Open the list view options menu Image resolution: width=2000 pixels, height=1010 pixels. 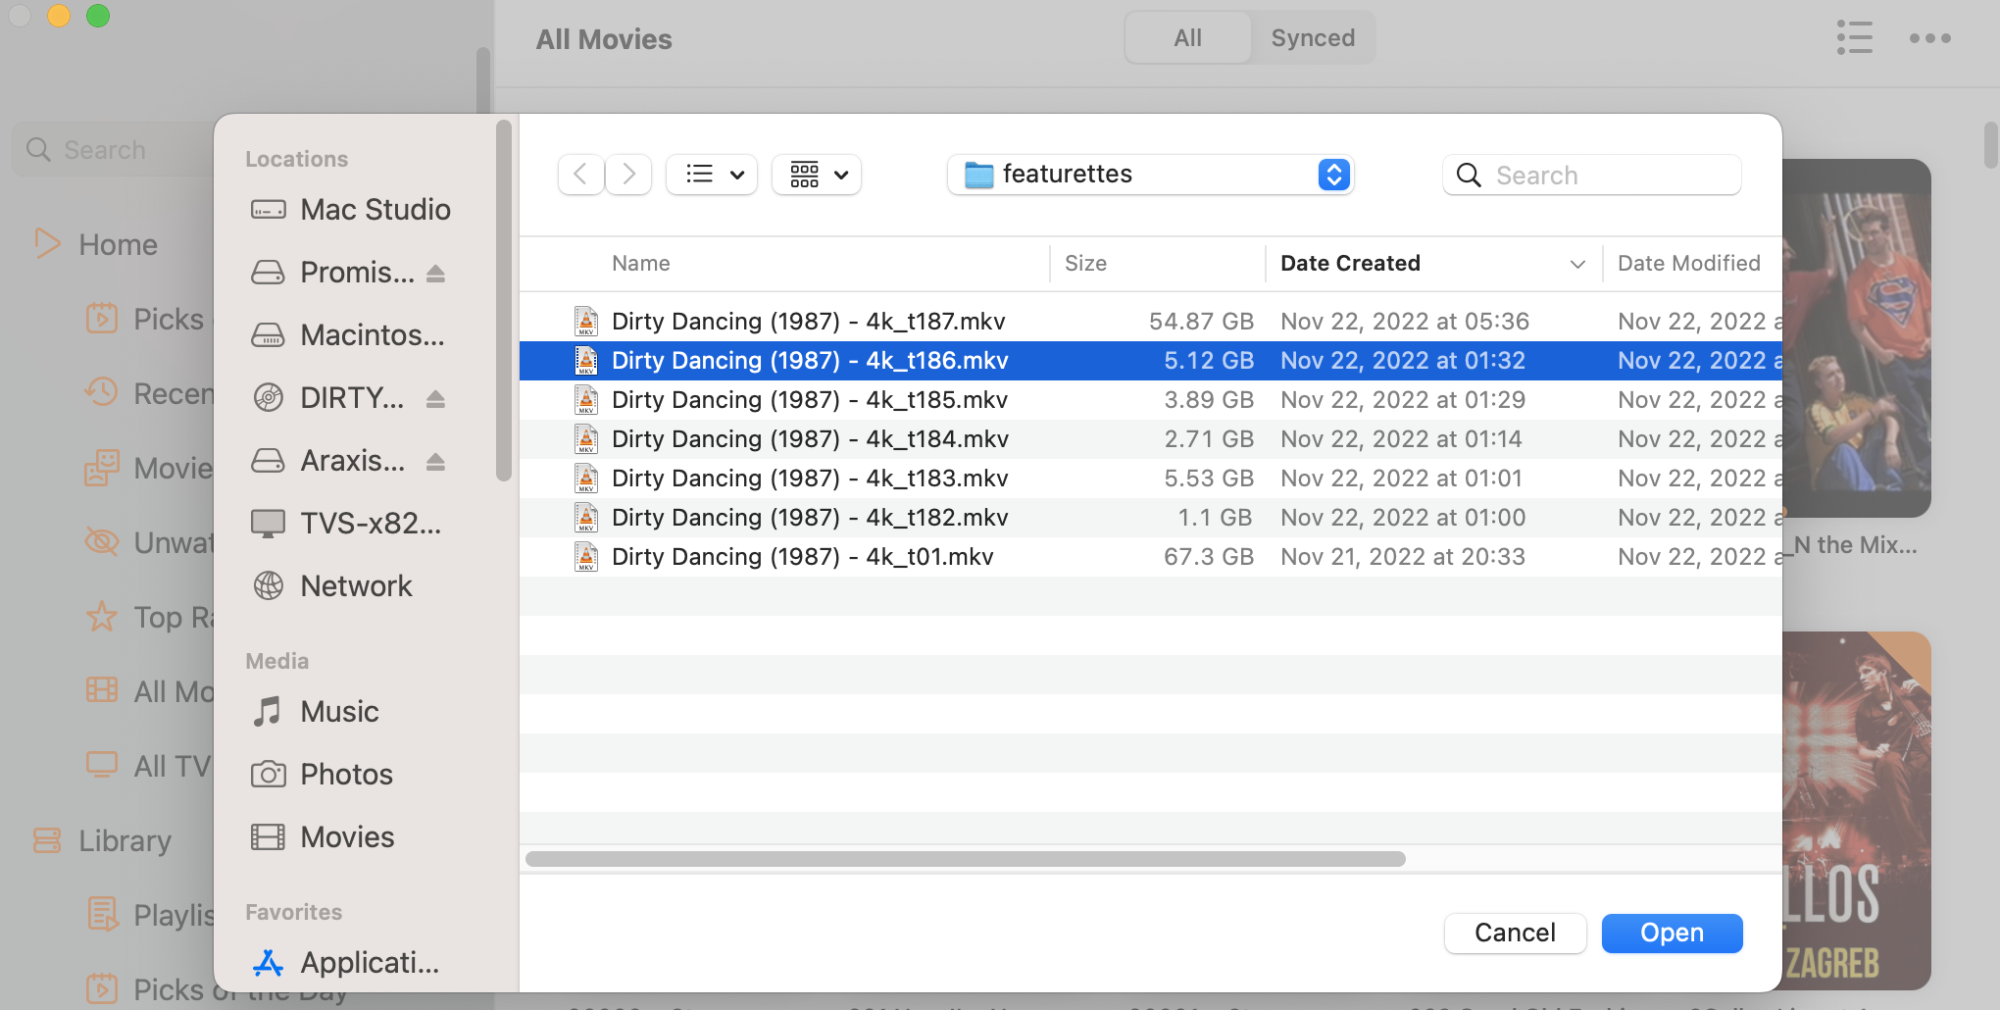(712, 174)
